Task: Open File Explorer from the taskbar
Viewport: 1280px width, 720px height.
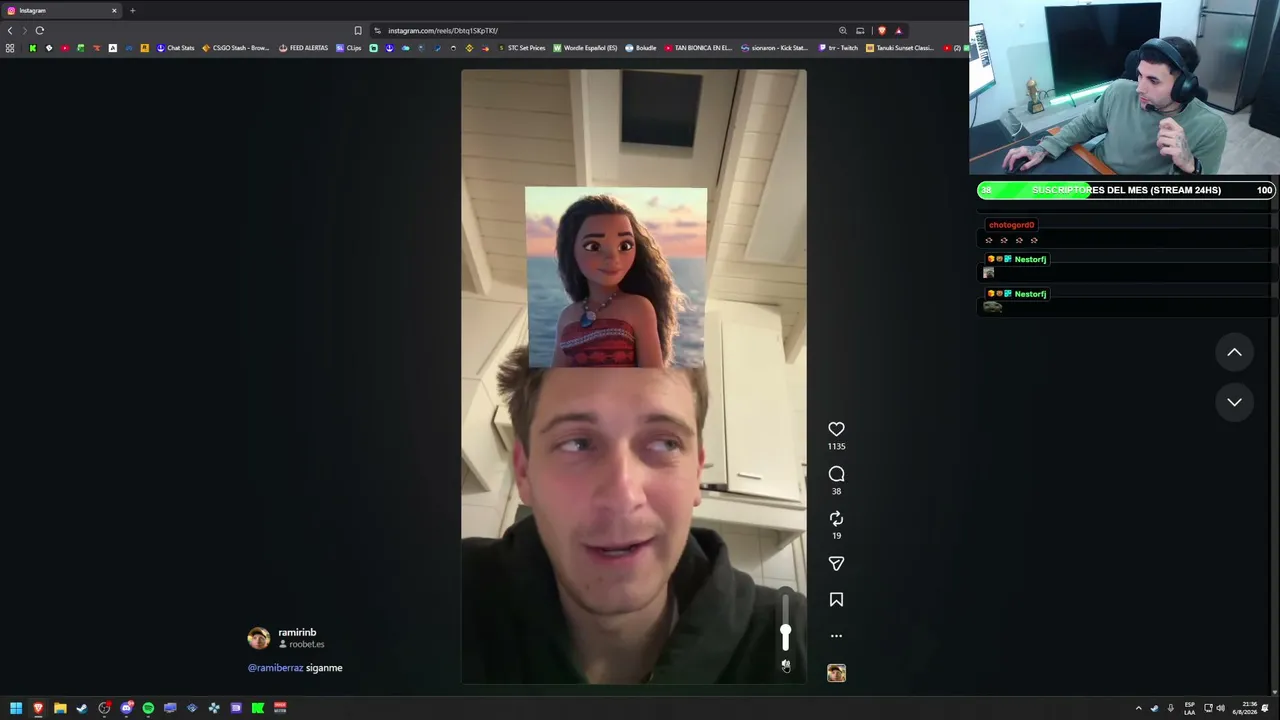Action: click(60, 708)
